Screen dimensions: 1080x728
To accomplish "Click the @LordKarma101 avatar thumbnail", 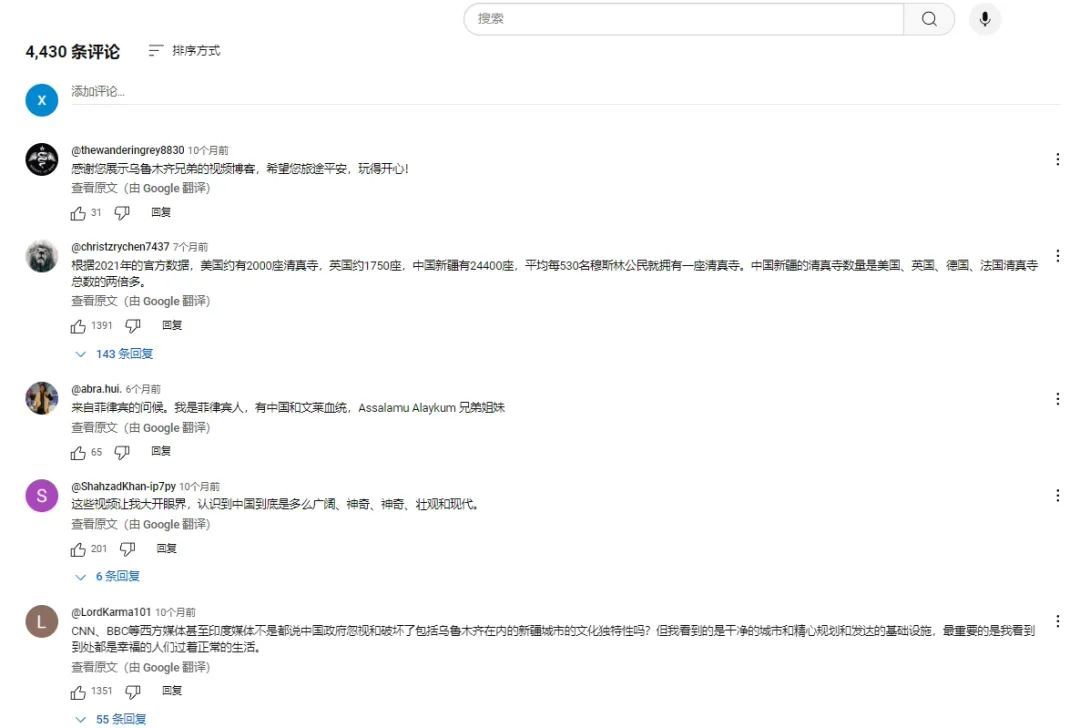I will click(41, 623).
